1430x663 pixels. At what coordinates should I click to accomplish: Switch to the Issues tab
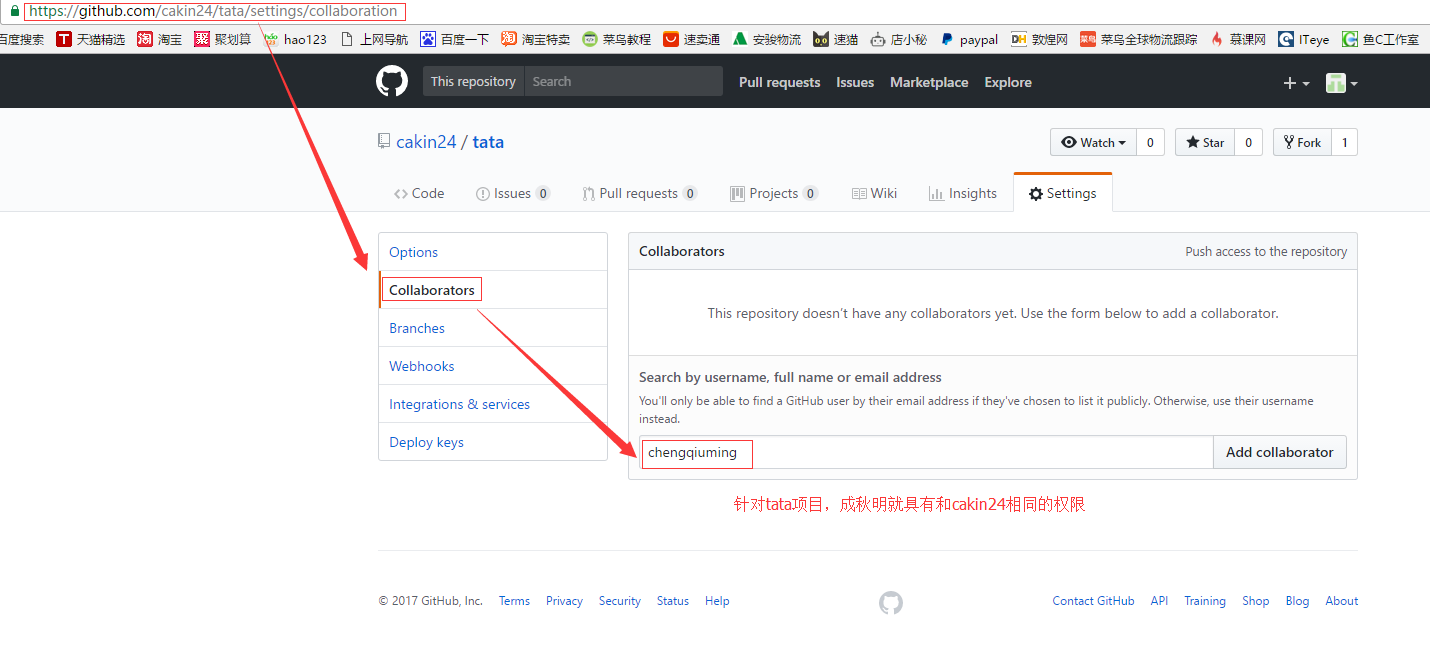pos(513,193)
